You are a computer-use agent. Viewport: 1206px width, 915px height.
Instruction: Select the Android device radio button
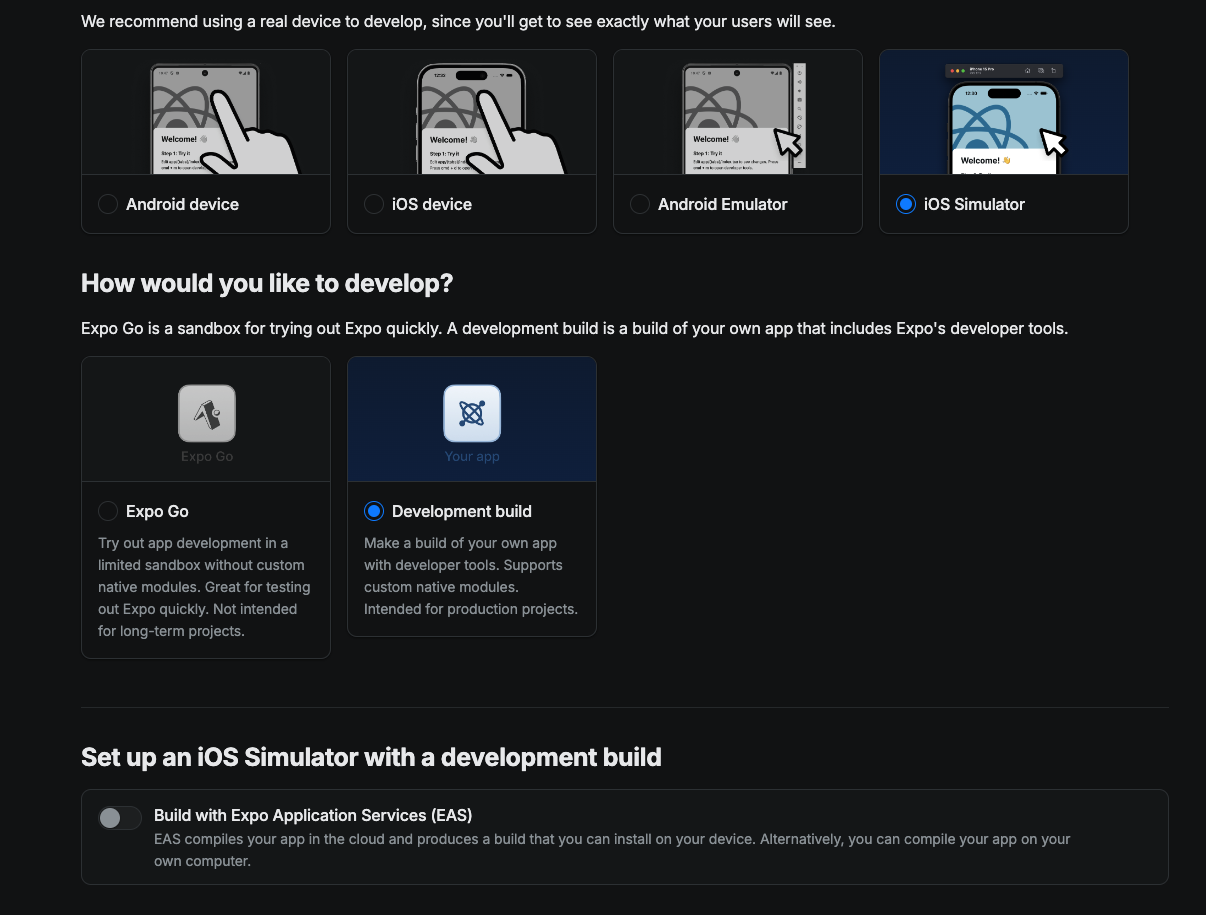point(108,204)
